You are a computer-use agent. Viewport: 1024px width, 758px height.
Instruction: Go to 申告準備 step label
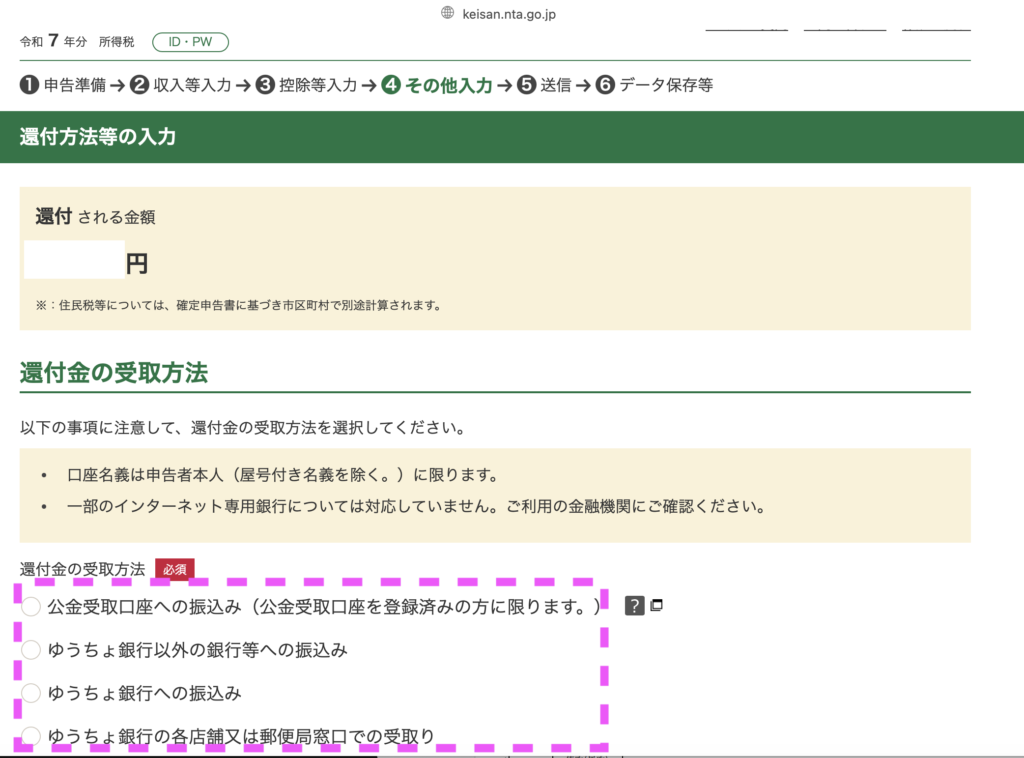point(74,85)
